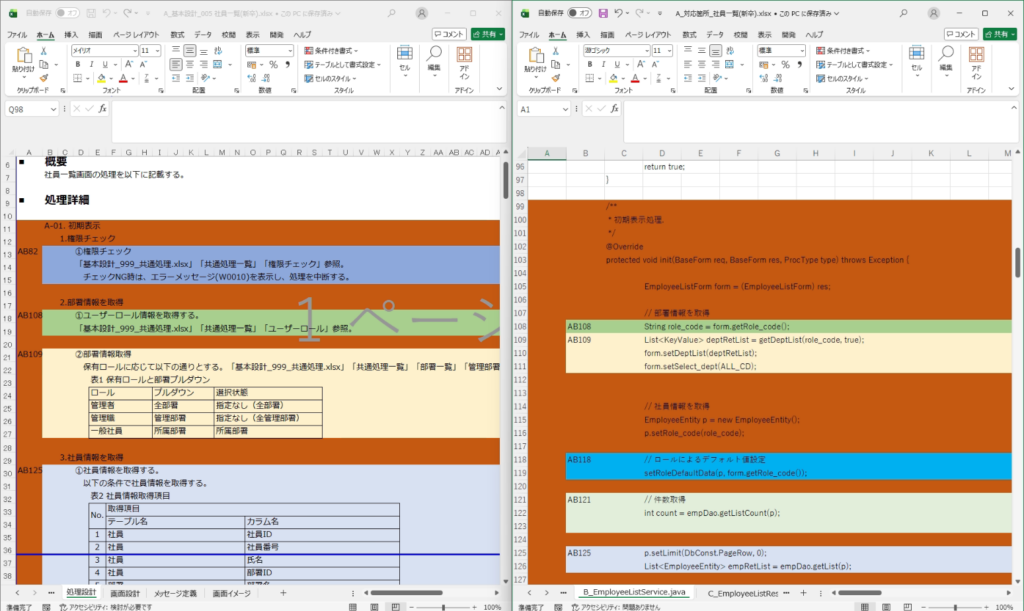Viewport: 1024px width, 611px height.
Task: Toggle Underline in left window ribbon
Action: 104,64
